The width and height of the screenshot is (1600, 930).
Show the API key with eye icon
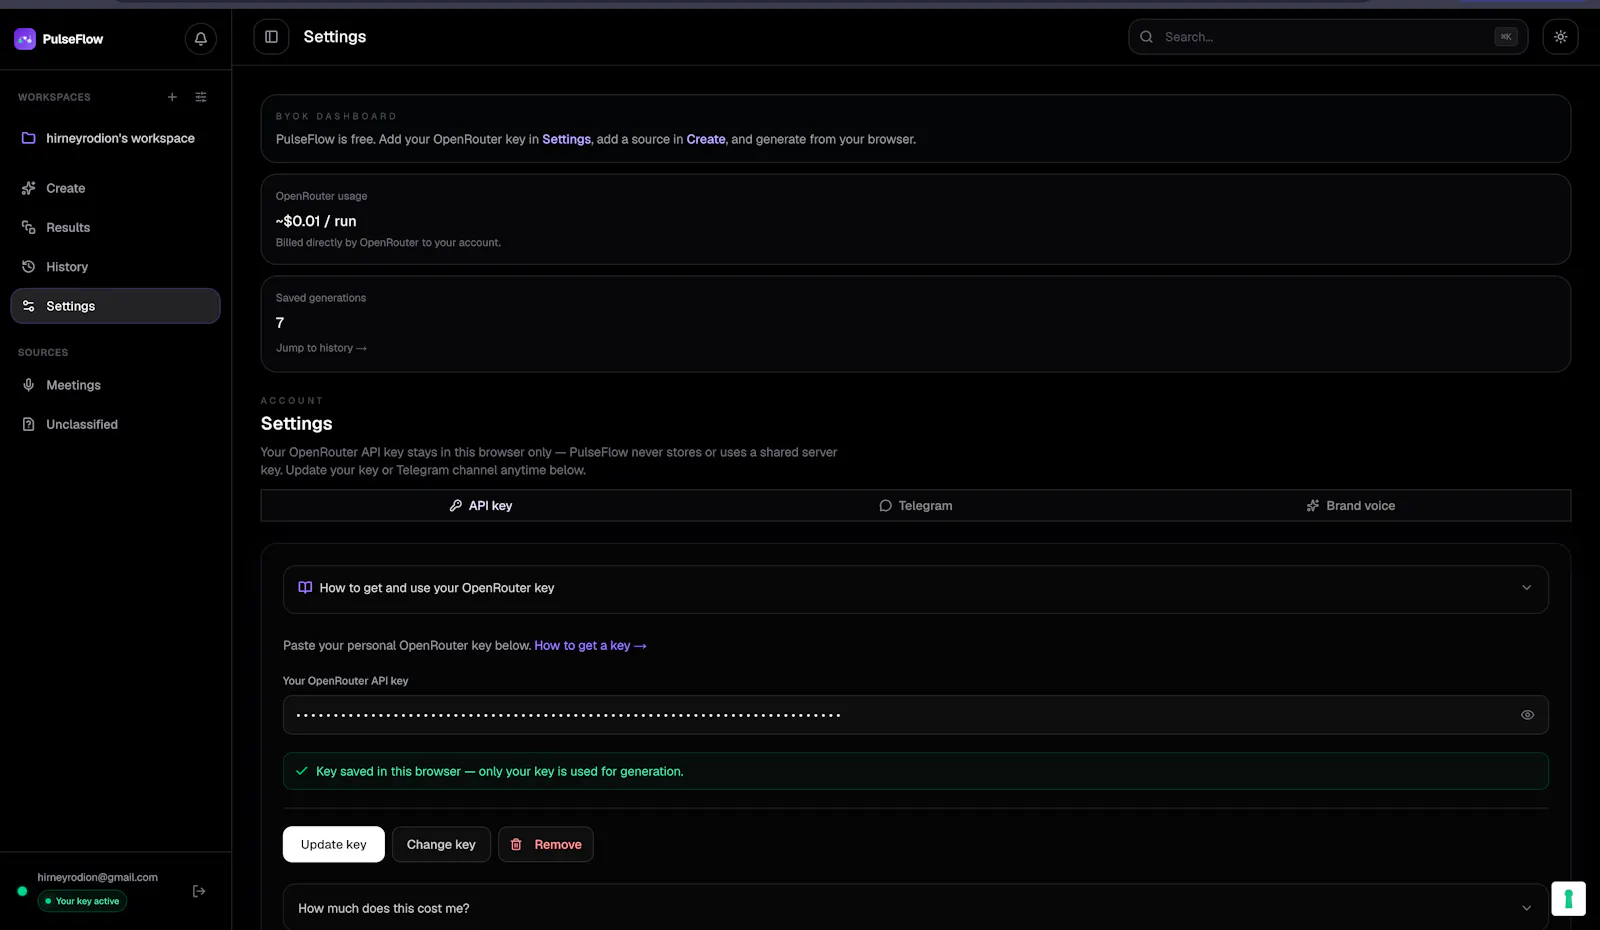click(x=1527, y=715)
